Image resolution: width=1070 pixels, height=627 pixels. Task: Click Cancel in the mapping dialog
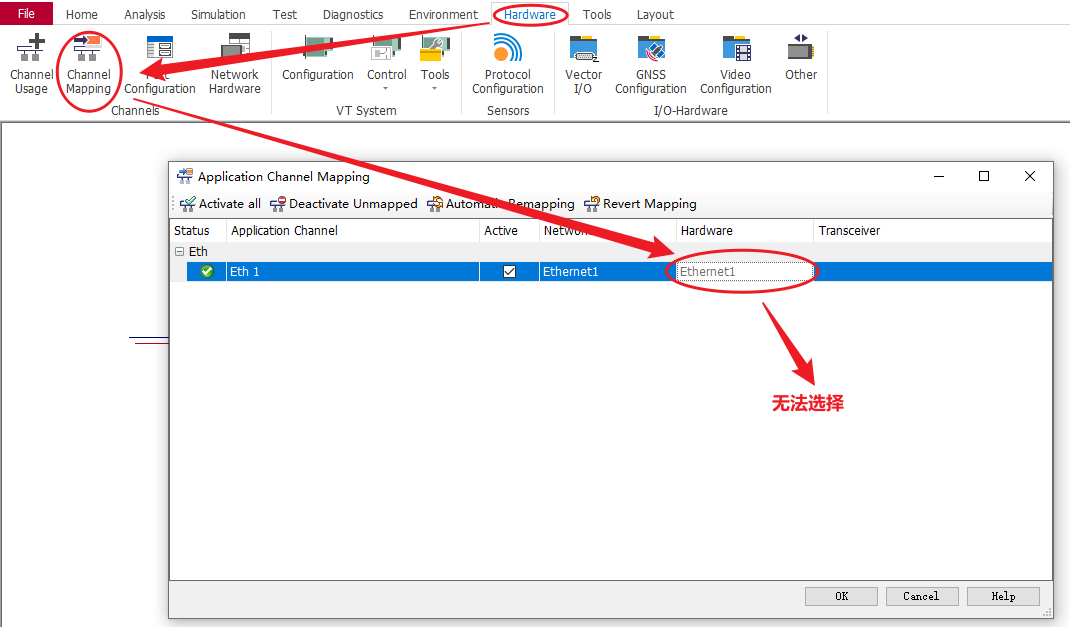[x=922, y=596]
